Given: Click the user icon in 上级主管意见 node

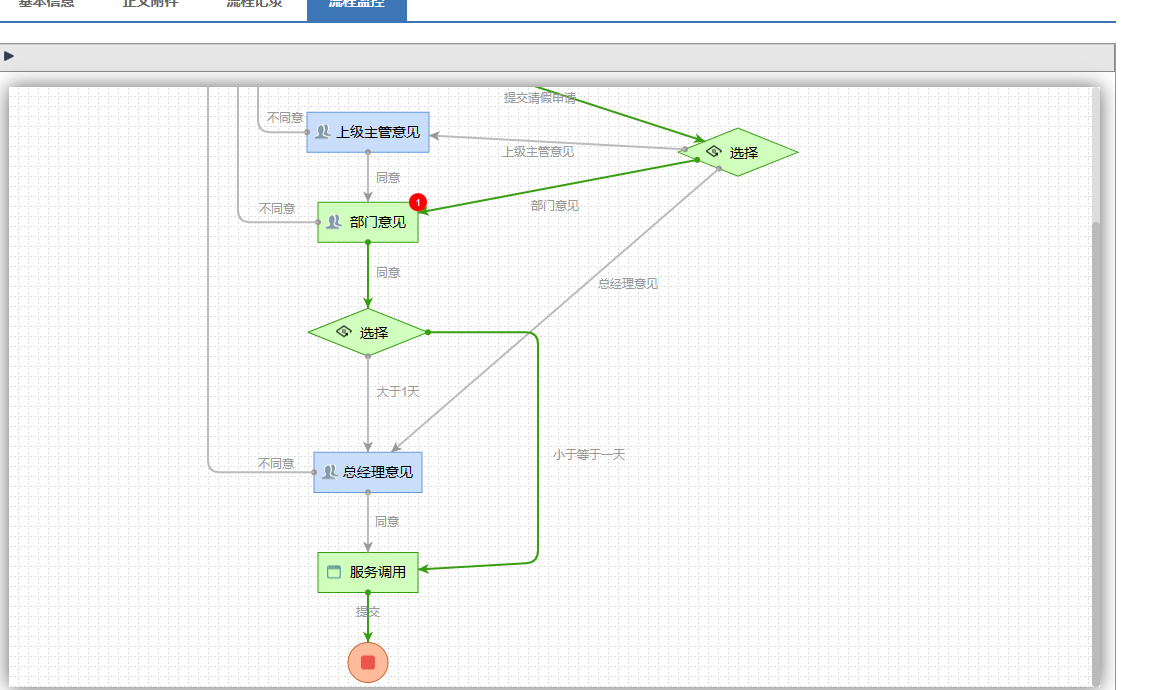Looking at the screenshot, I should point(323,132).
